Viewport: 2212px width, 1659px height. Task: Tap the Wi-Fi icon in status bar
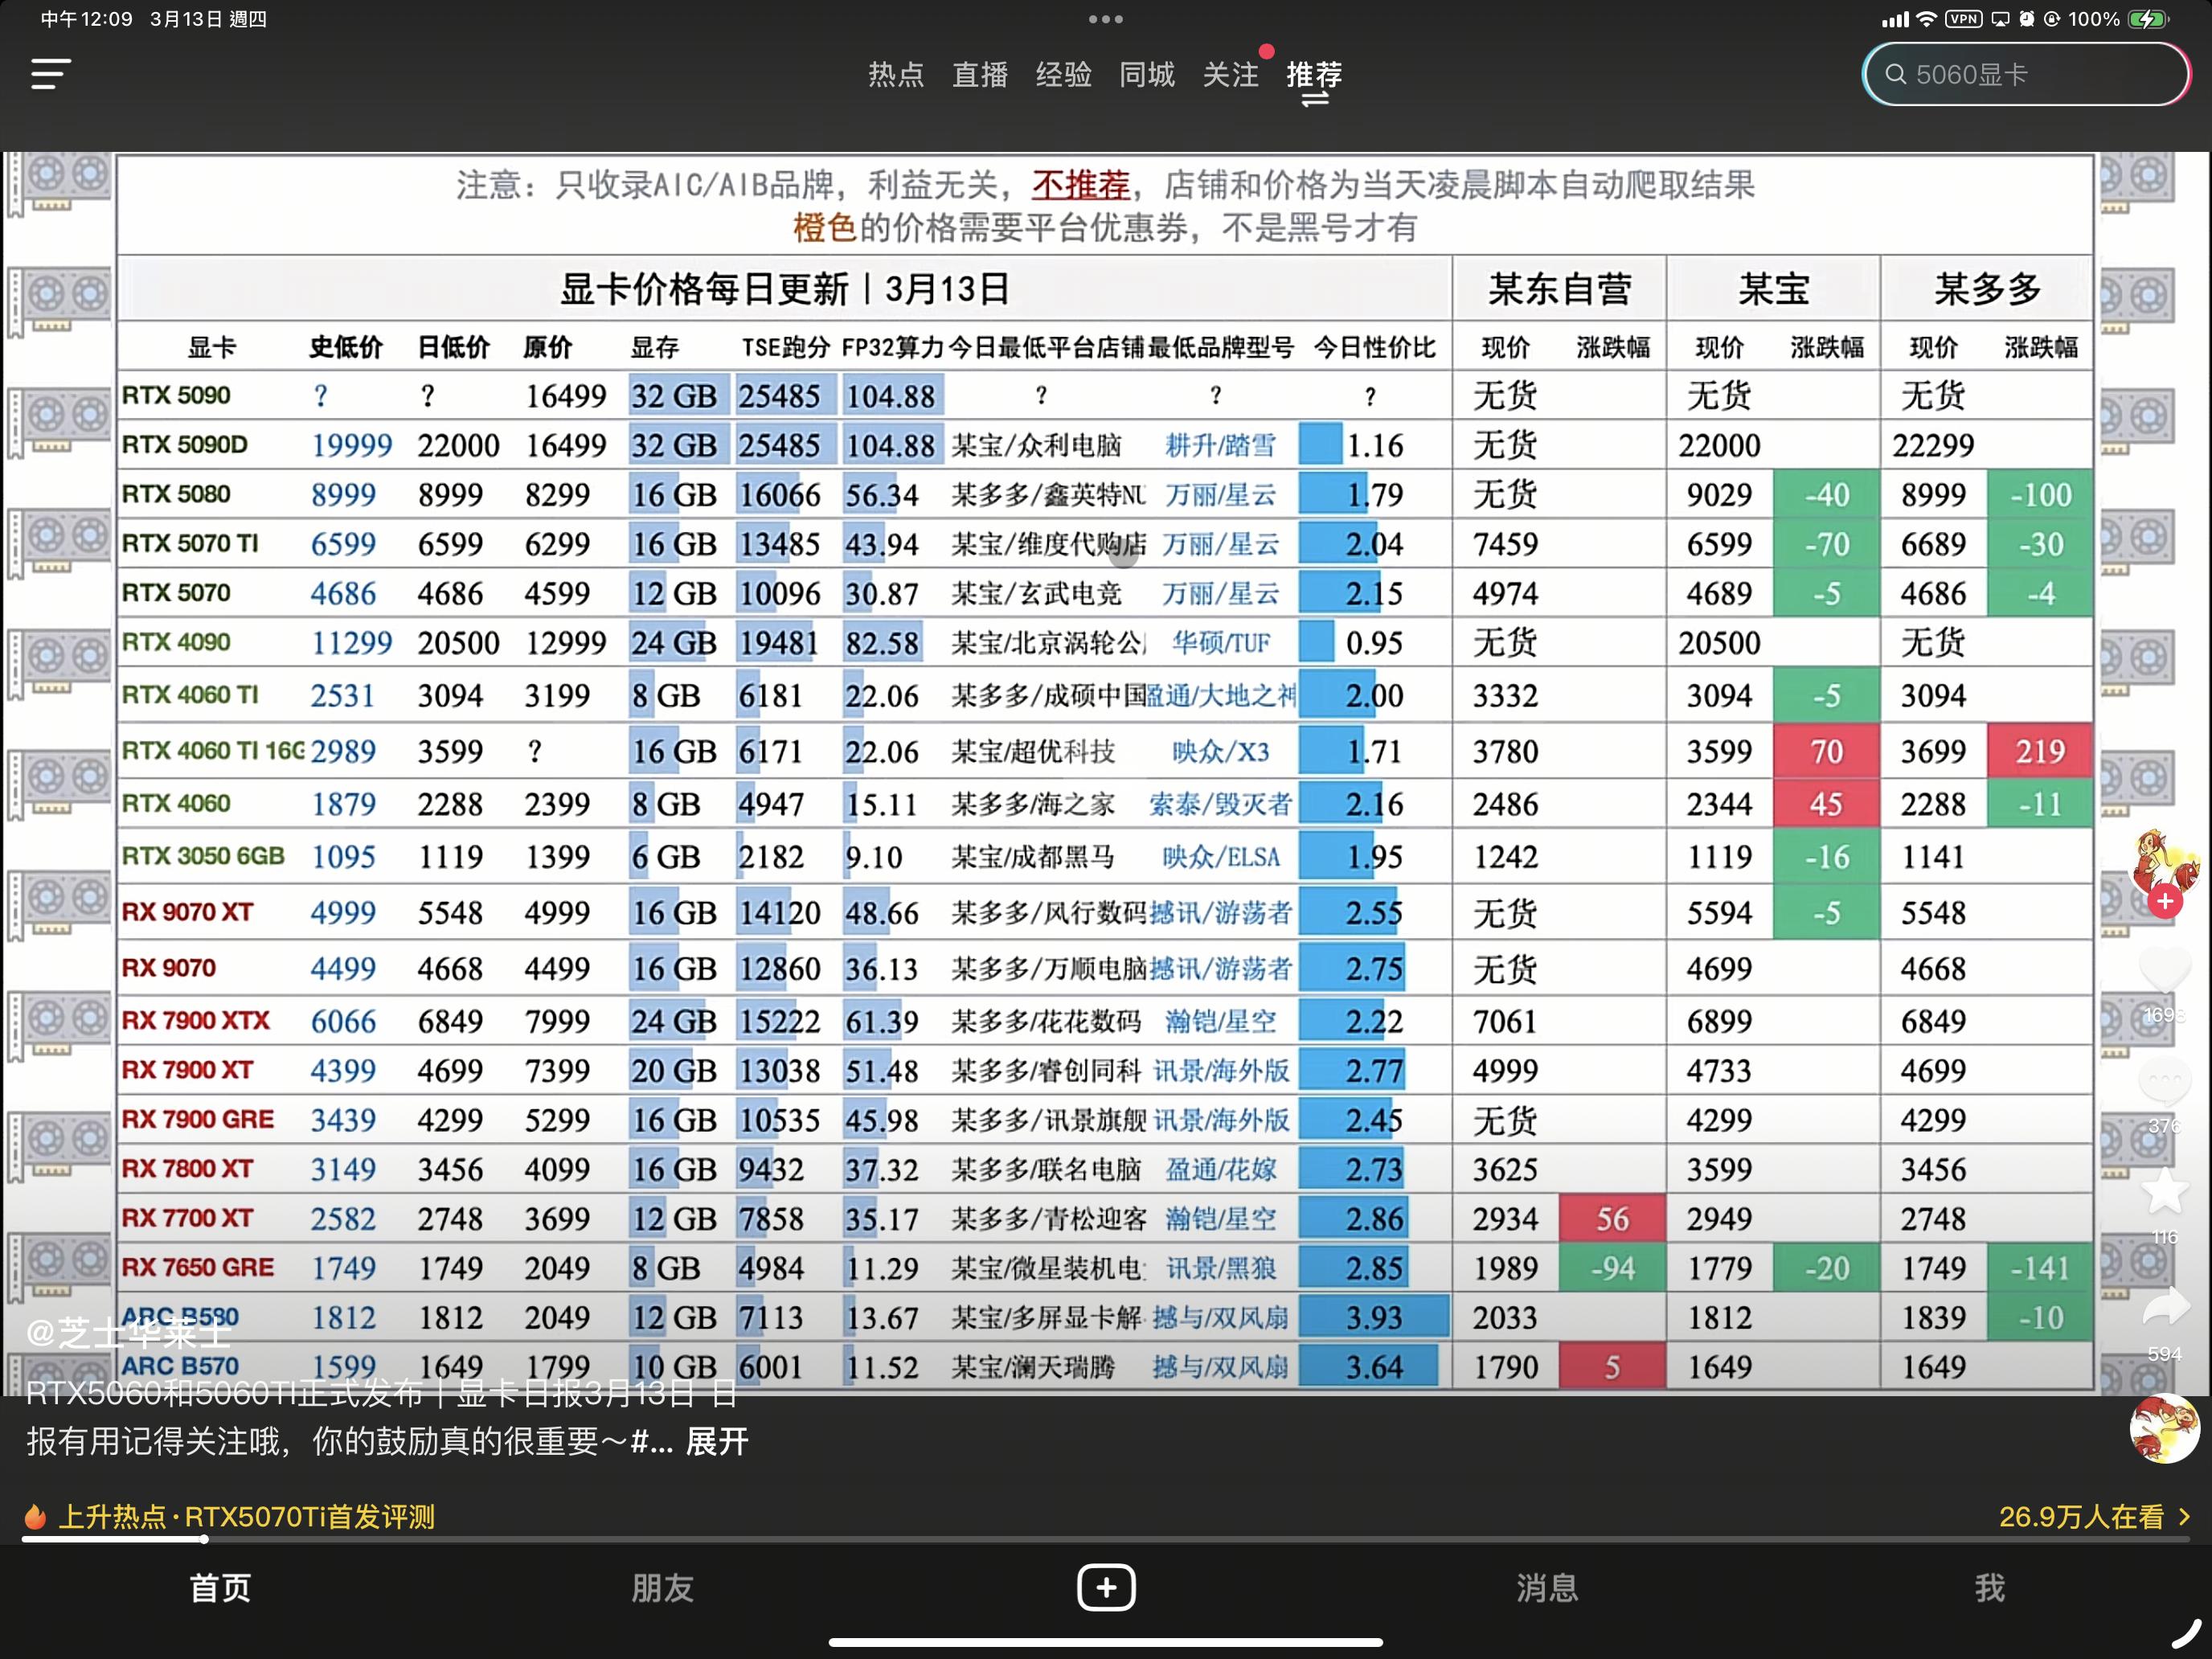1926,19
